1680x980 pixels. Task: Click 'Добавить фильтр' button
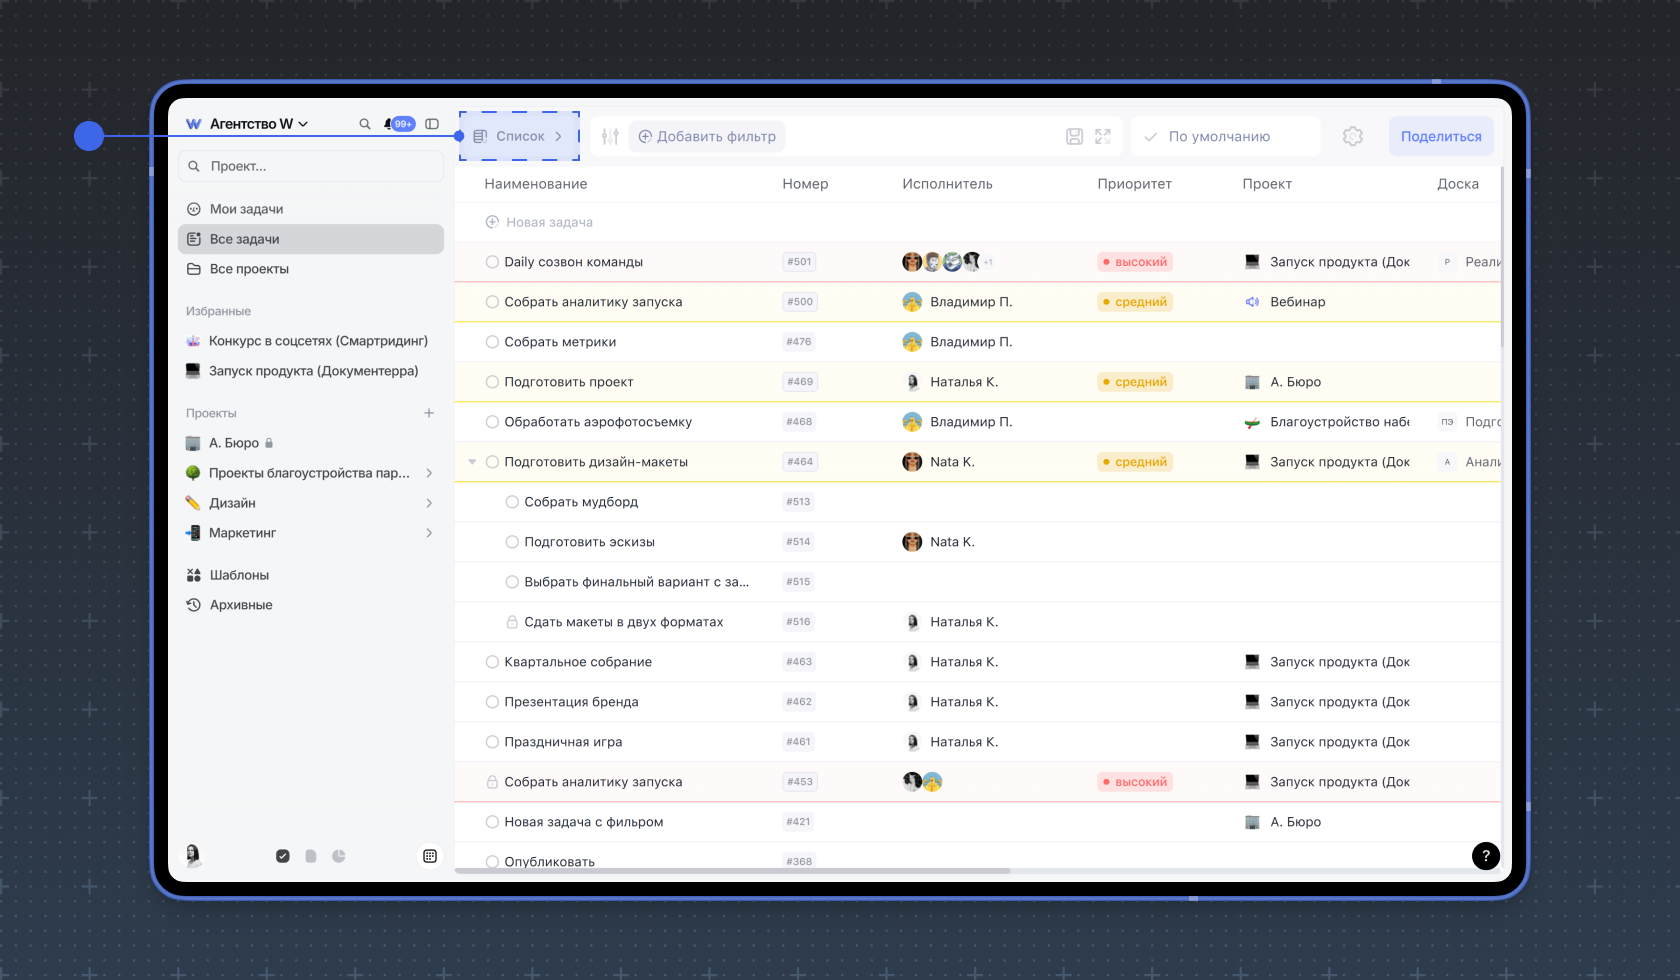tap(707, 137)
